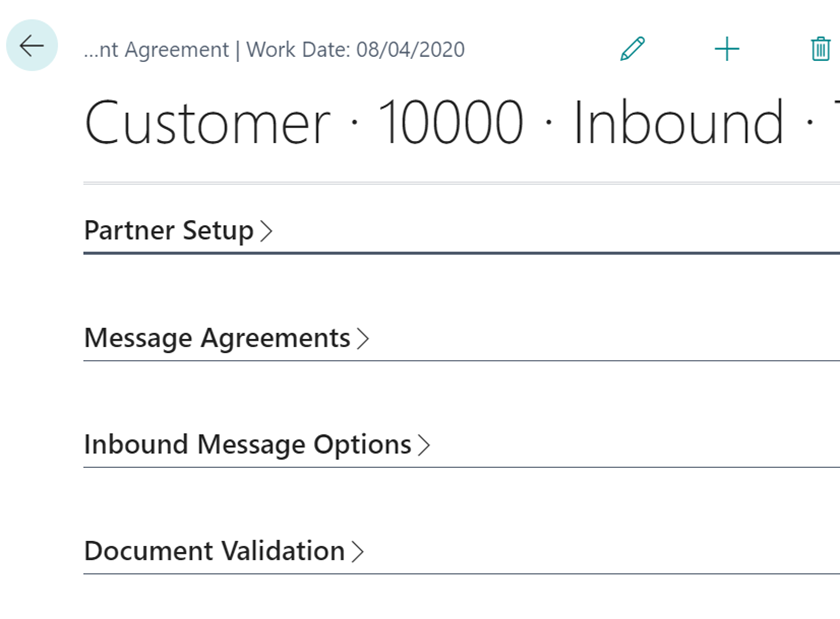The image size is (840, 619).
Task: Expand the Message Agreements section
Action: click(x=215, y=338)
